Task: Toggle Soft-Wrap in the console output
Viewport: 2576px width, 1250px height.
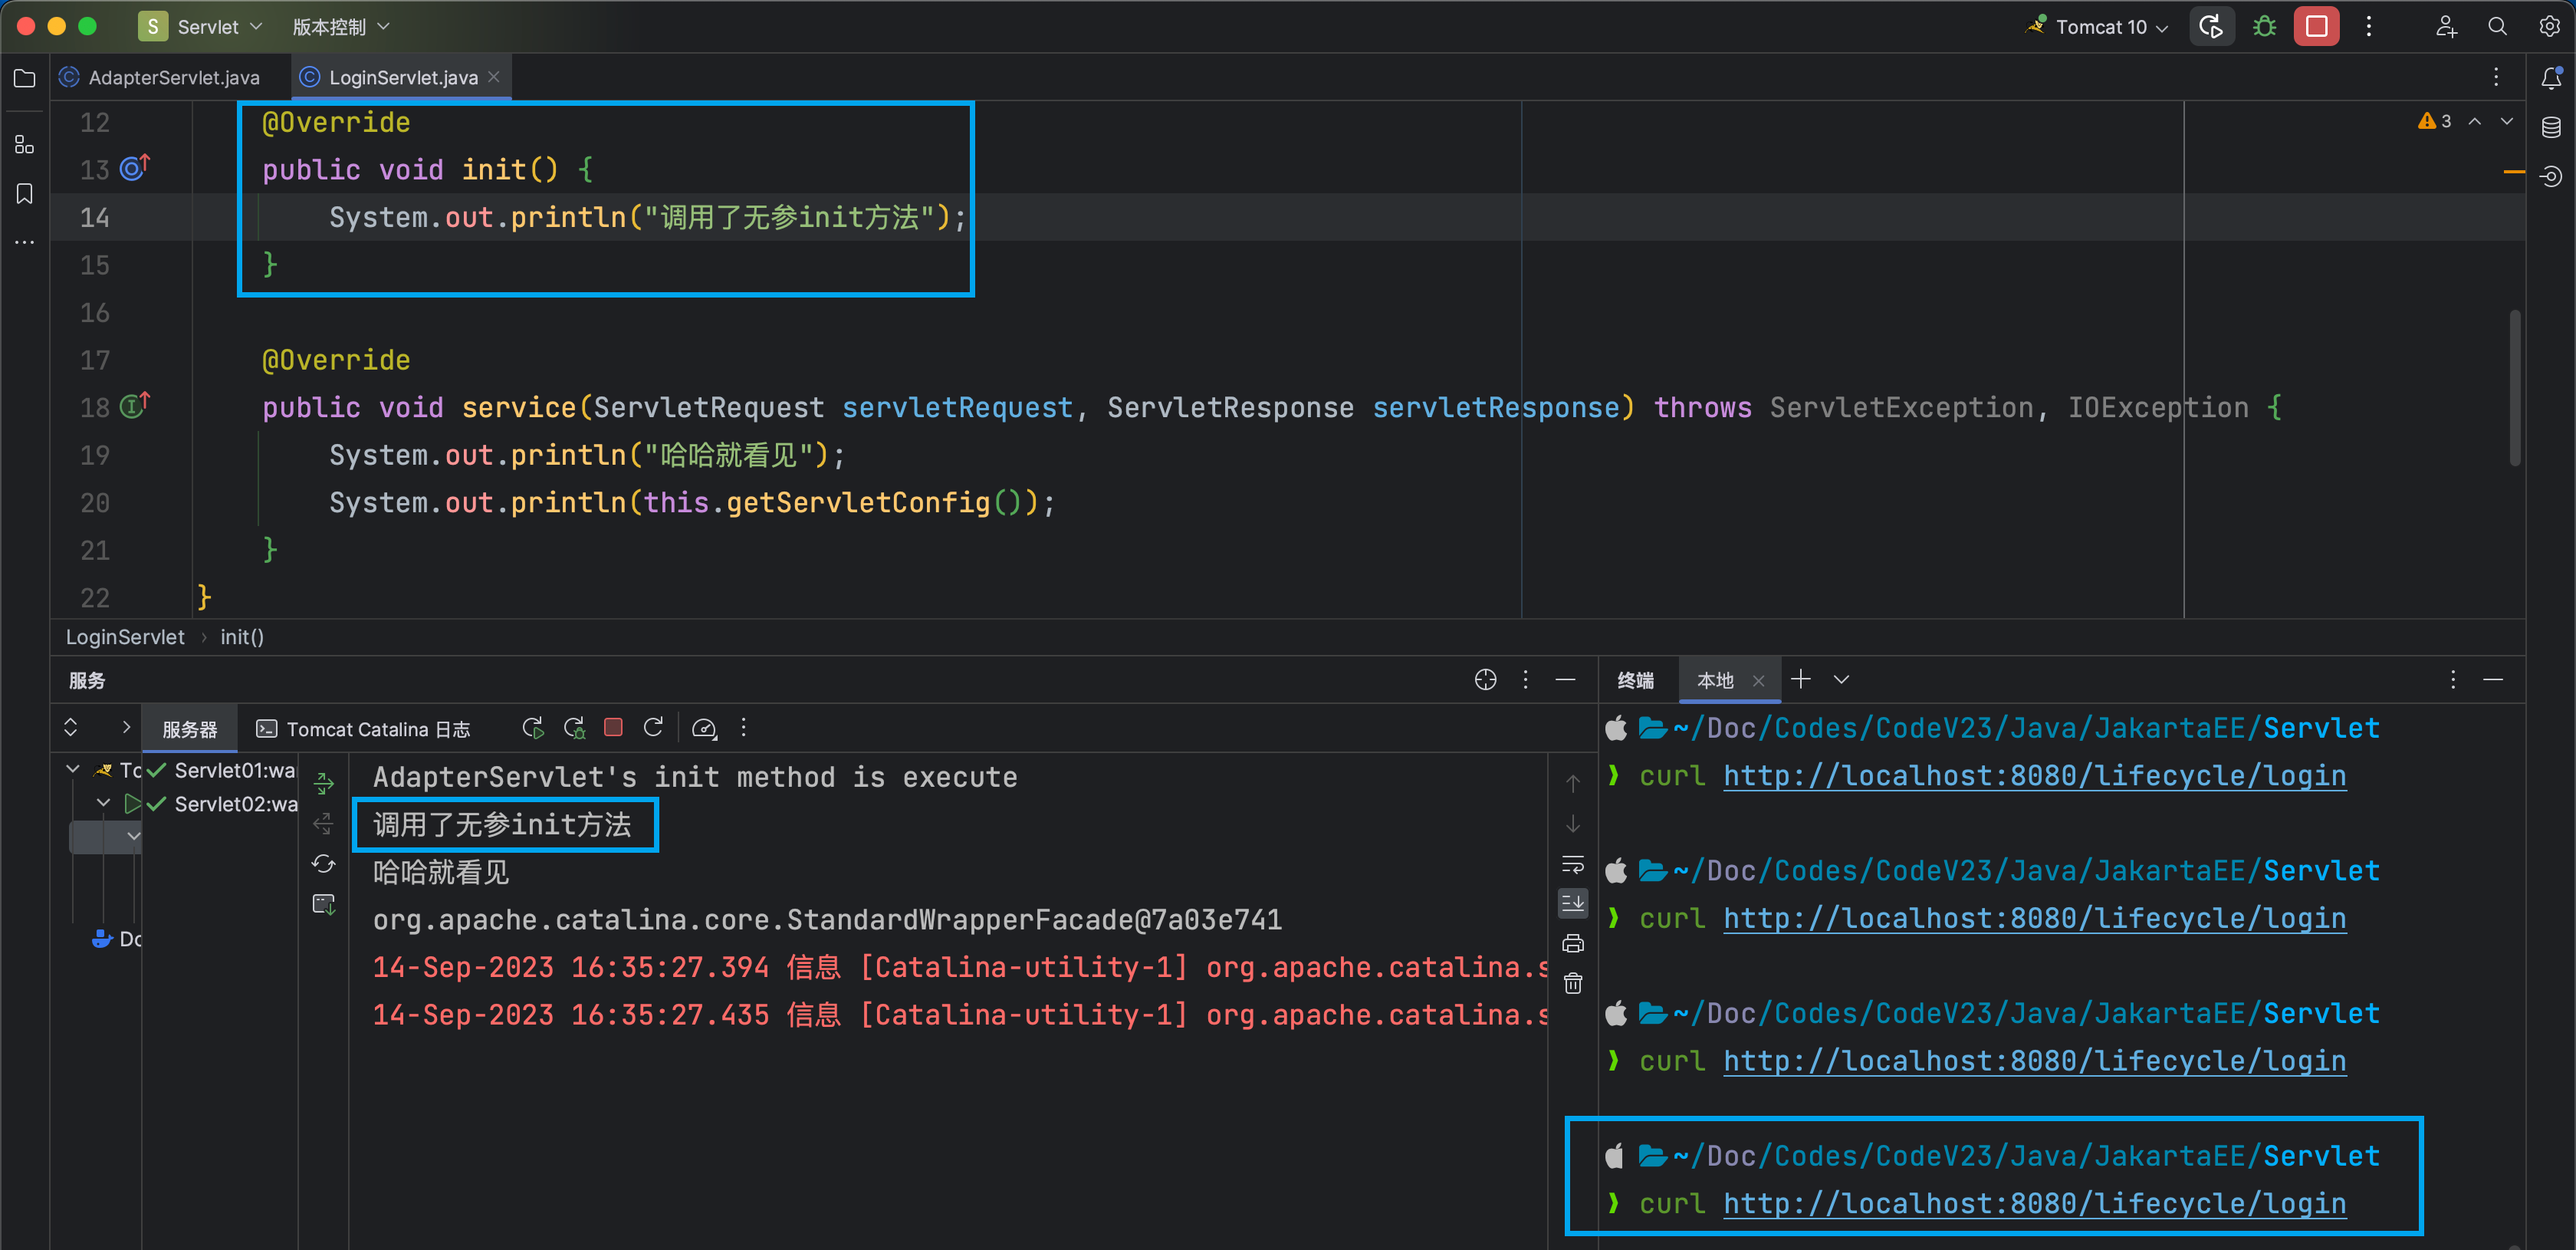Action: (x=1573, y=863)
